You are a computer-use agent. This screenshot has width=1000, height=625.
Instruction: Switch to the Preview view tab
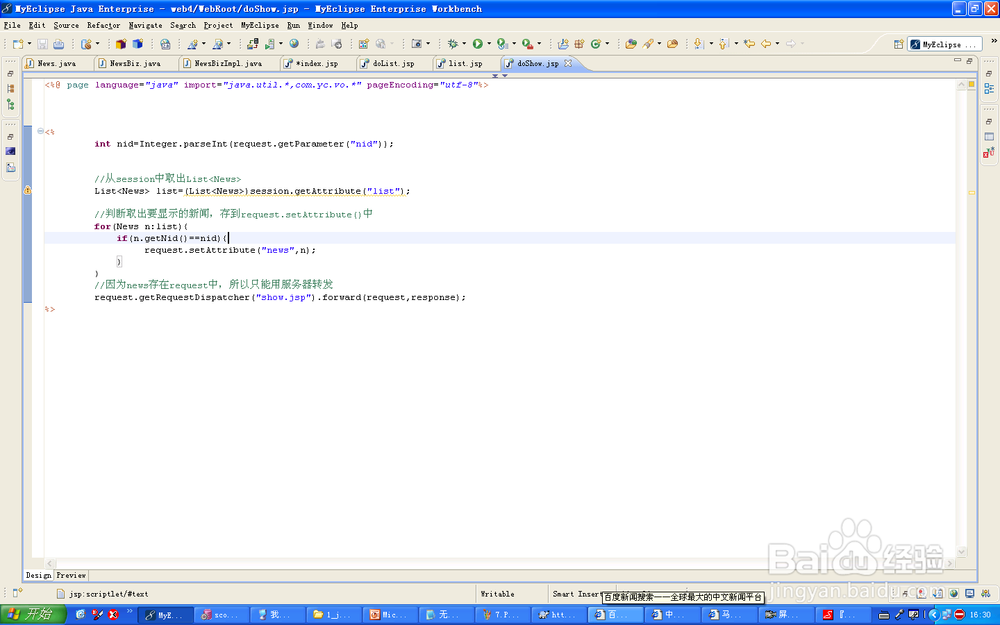pos(71,575)
